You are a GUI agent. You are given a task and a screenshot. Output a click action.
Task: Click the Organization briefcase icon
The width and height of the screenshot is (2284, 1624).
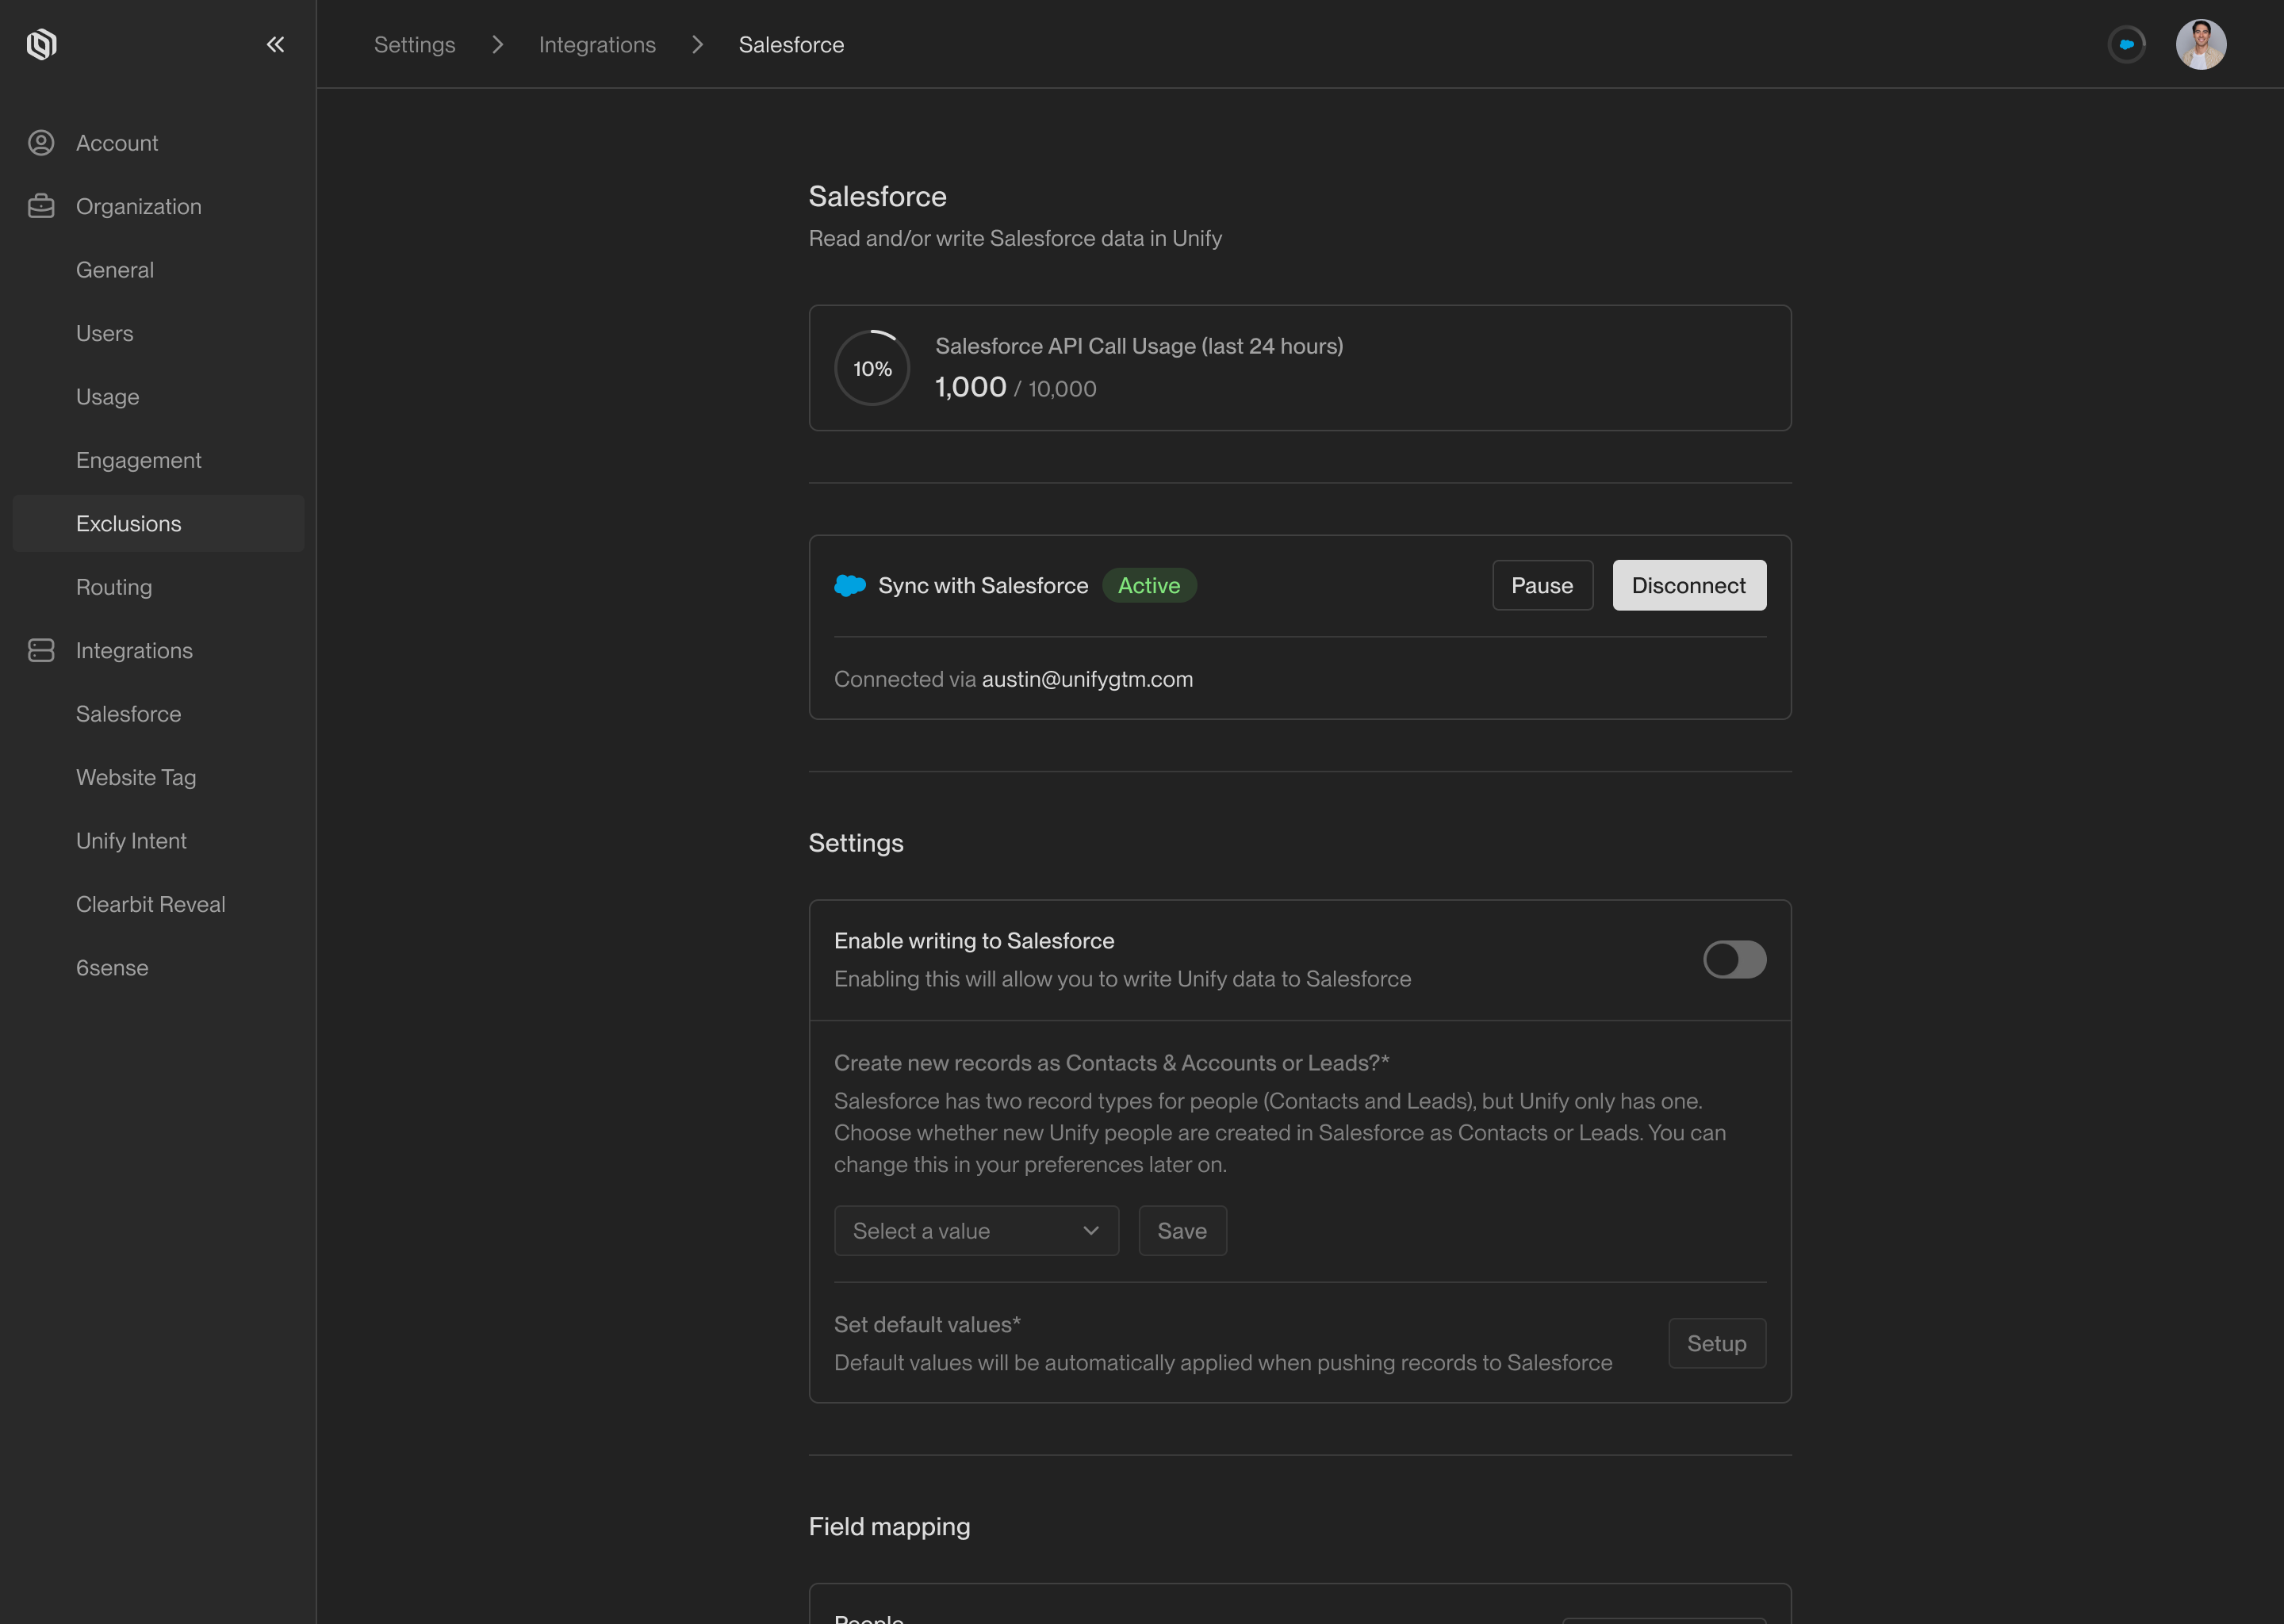point(41,206)
